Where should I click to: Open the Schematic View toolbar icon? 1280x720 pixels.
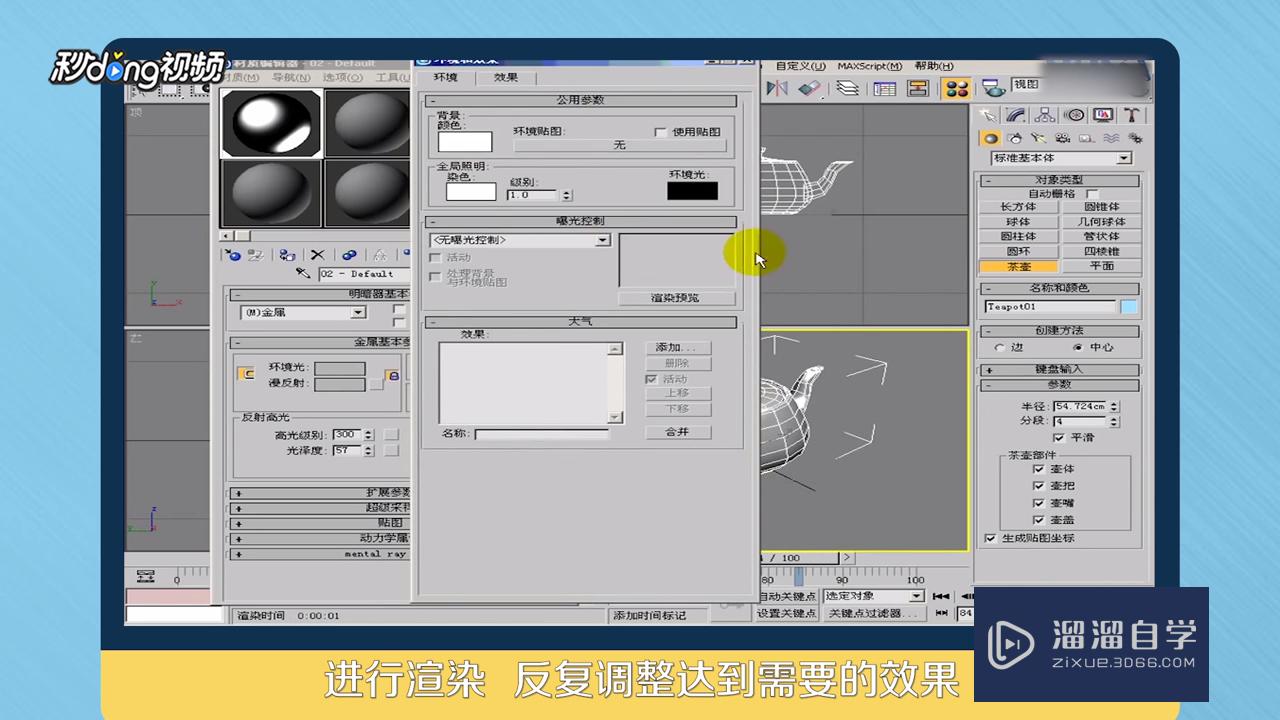[917, 88]
